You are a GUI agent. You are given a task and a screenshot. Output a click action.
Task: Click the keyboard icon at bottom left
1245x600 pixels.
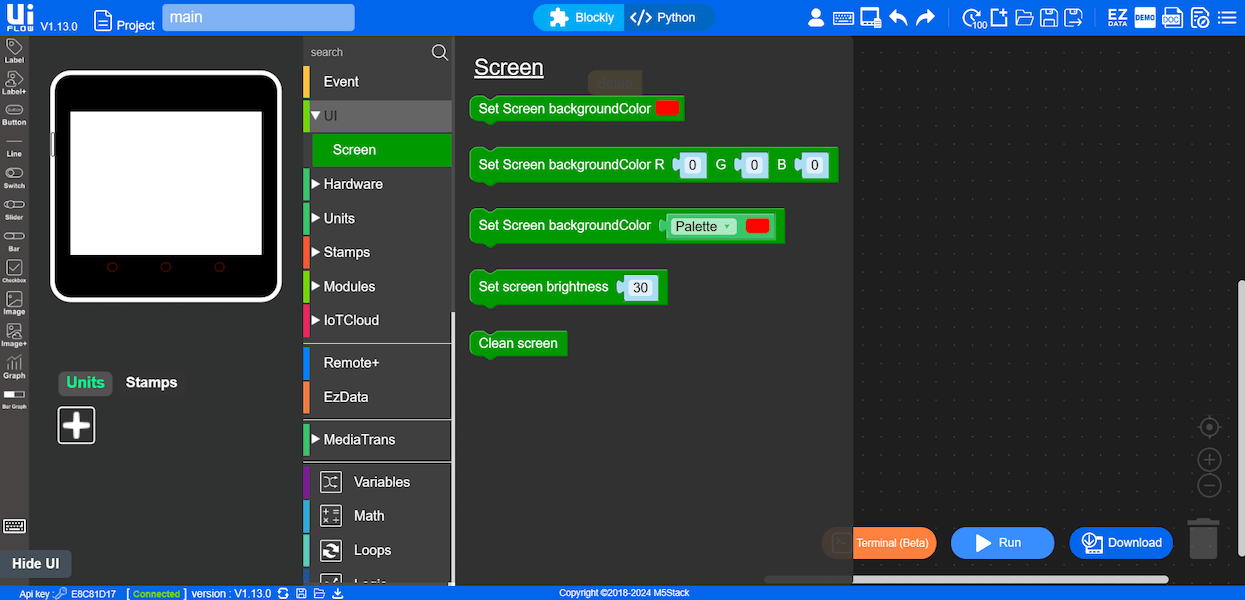tap(14, 526)
